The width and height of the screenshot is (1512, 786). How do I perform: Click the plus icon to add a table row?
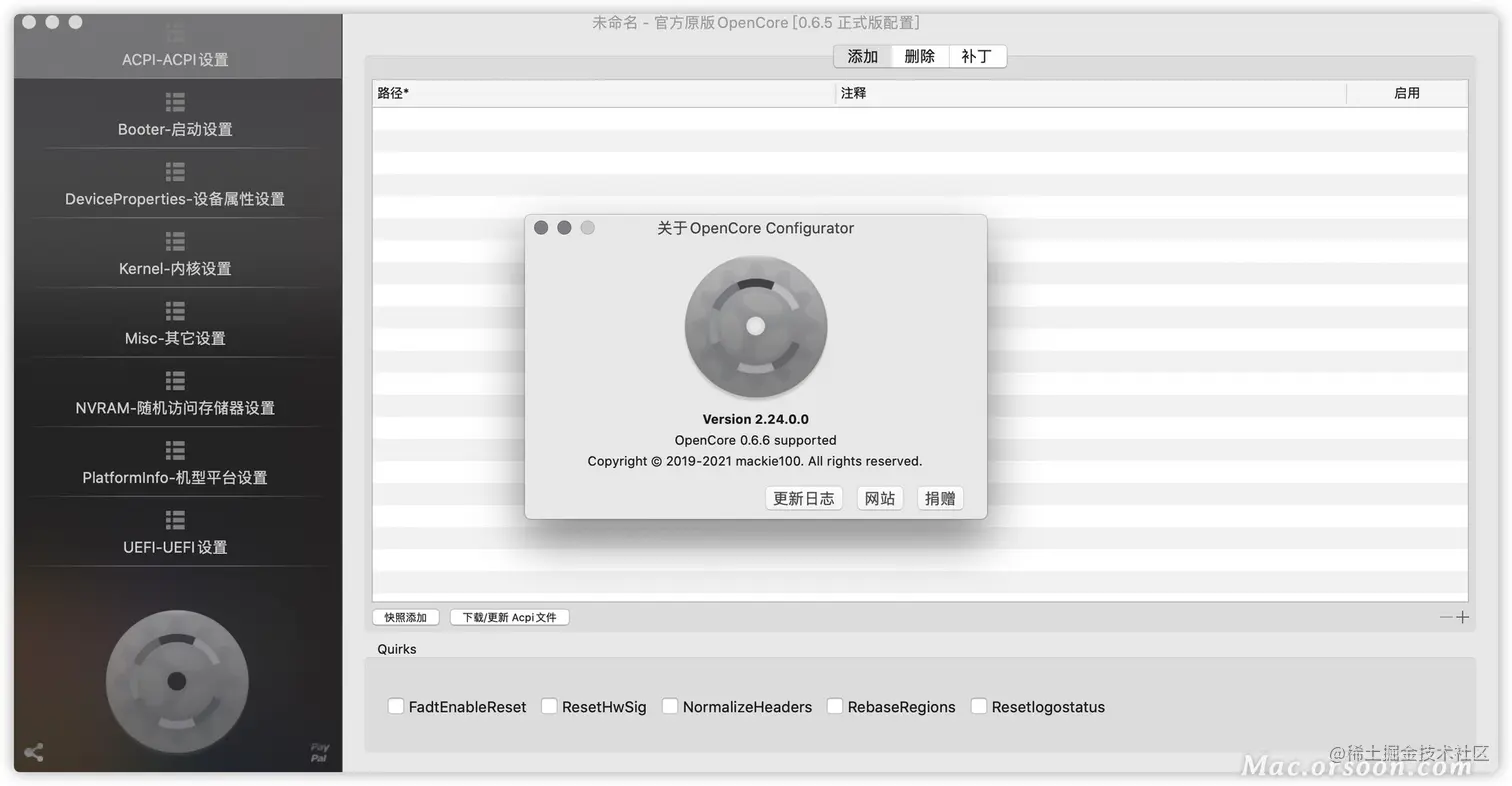[x=1462, y=617]
